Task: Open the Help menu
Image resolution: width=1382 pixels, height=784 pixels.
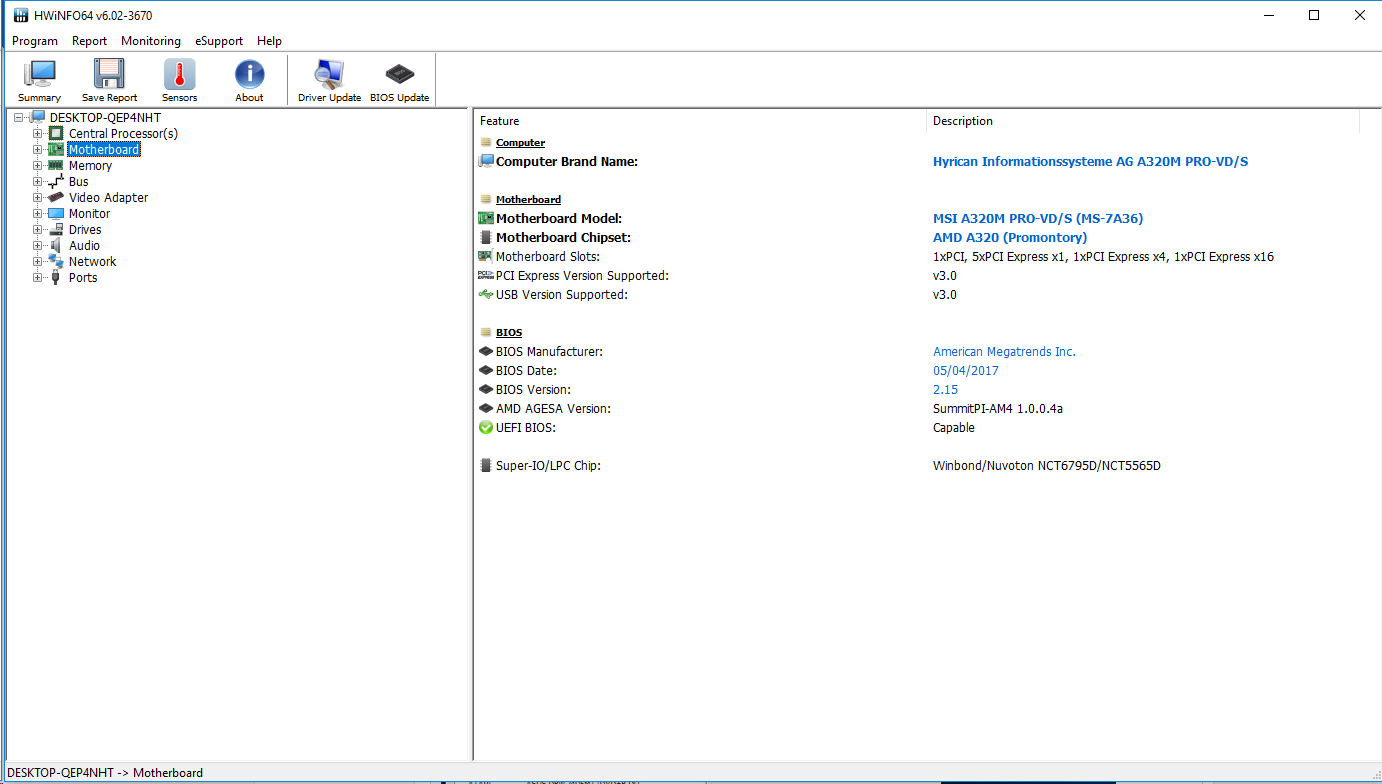Action: [x=269, y=41]
